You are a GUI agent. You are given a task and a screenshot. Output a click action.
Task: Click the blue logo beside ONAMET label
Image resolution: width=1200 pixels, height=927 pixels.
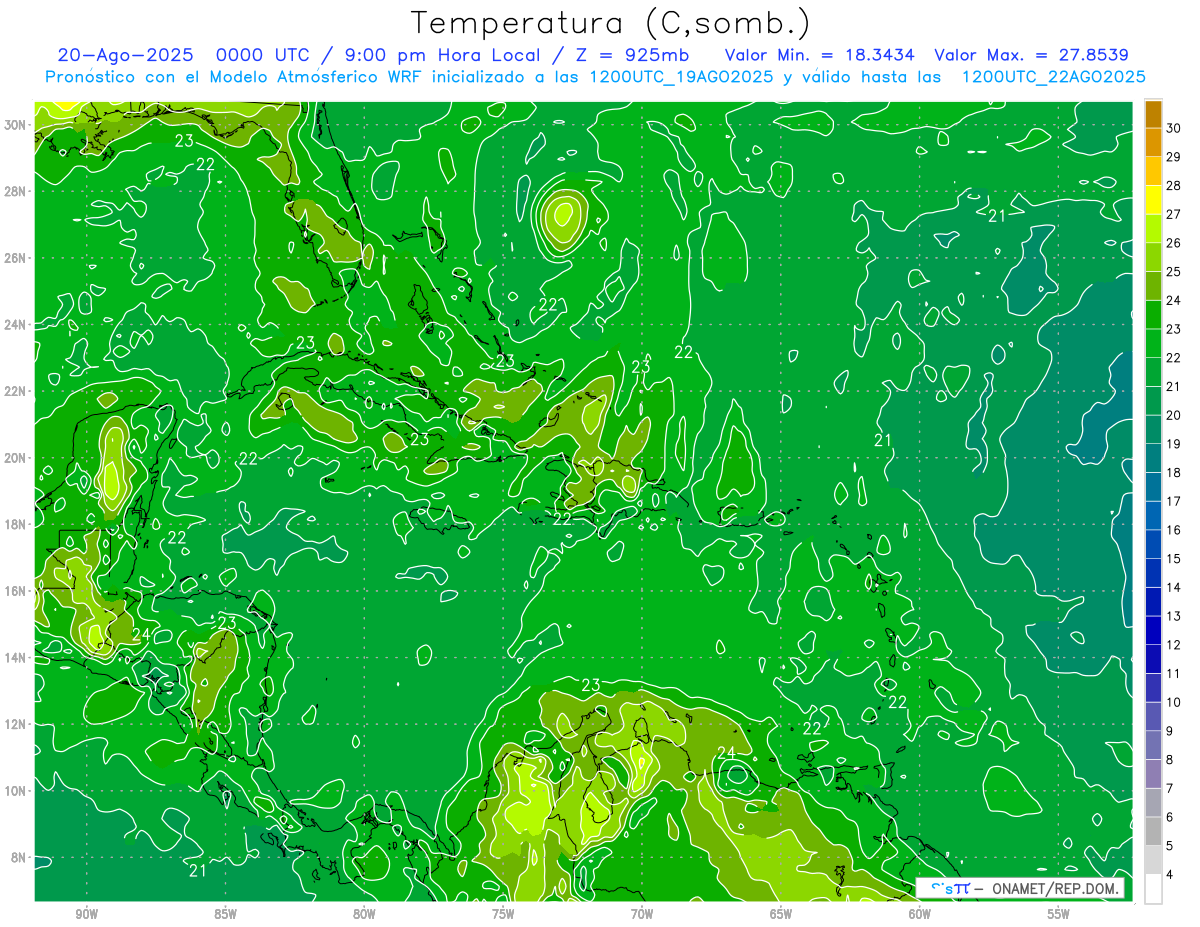(951, 888)
